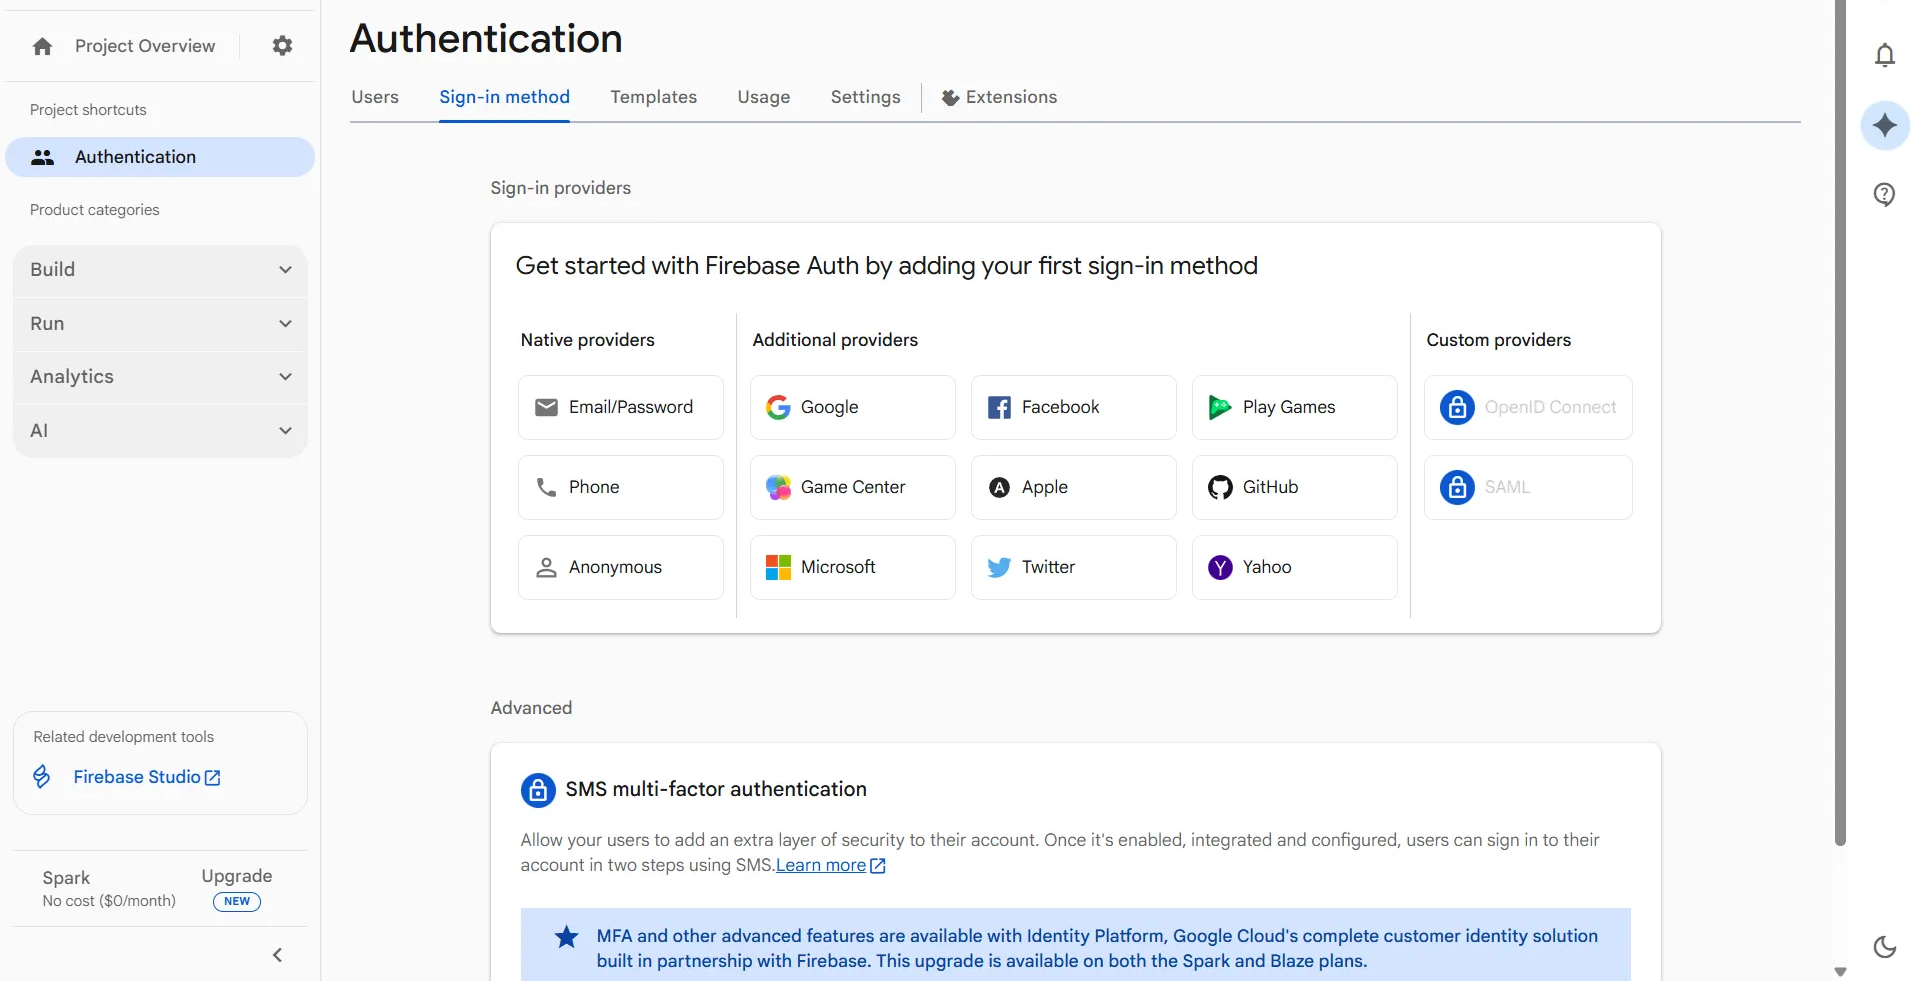This screenshot has width=1920, height=981.
Task: Open Gemini sparkle assistant icon
Action: (x=1885, y=125)
